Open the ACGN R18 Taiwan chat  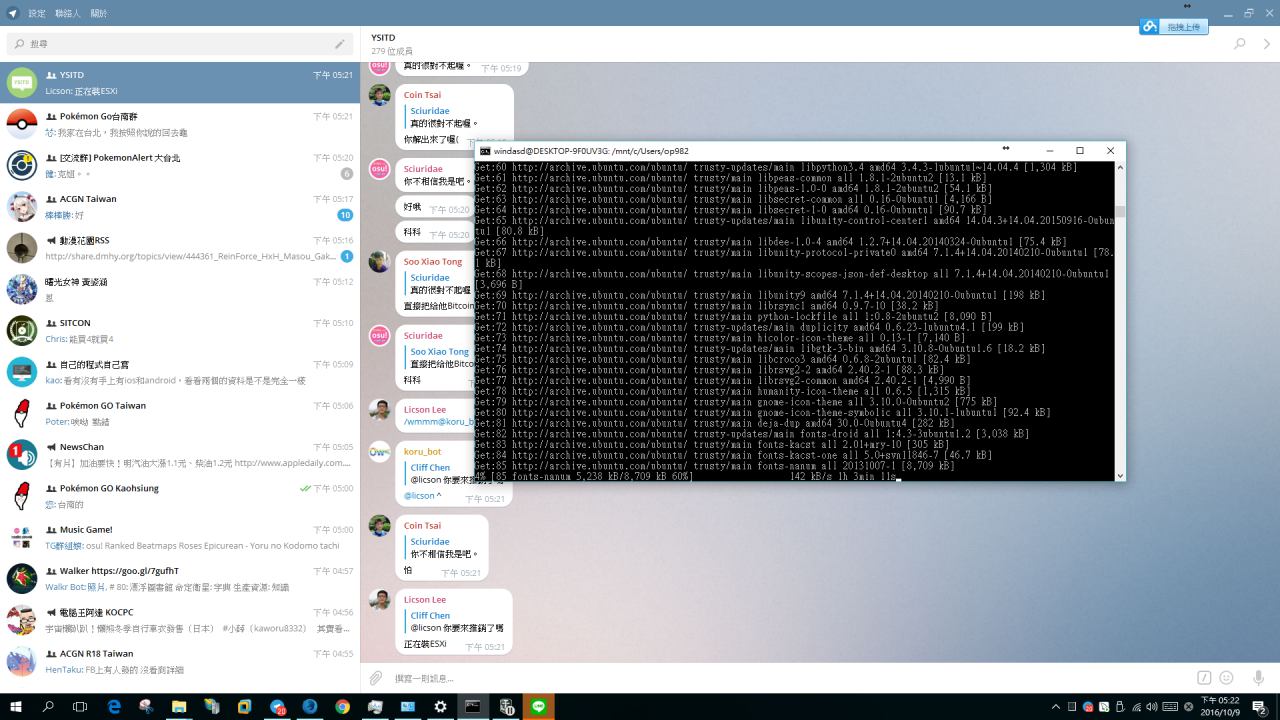[180, 661]
